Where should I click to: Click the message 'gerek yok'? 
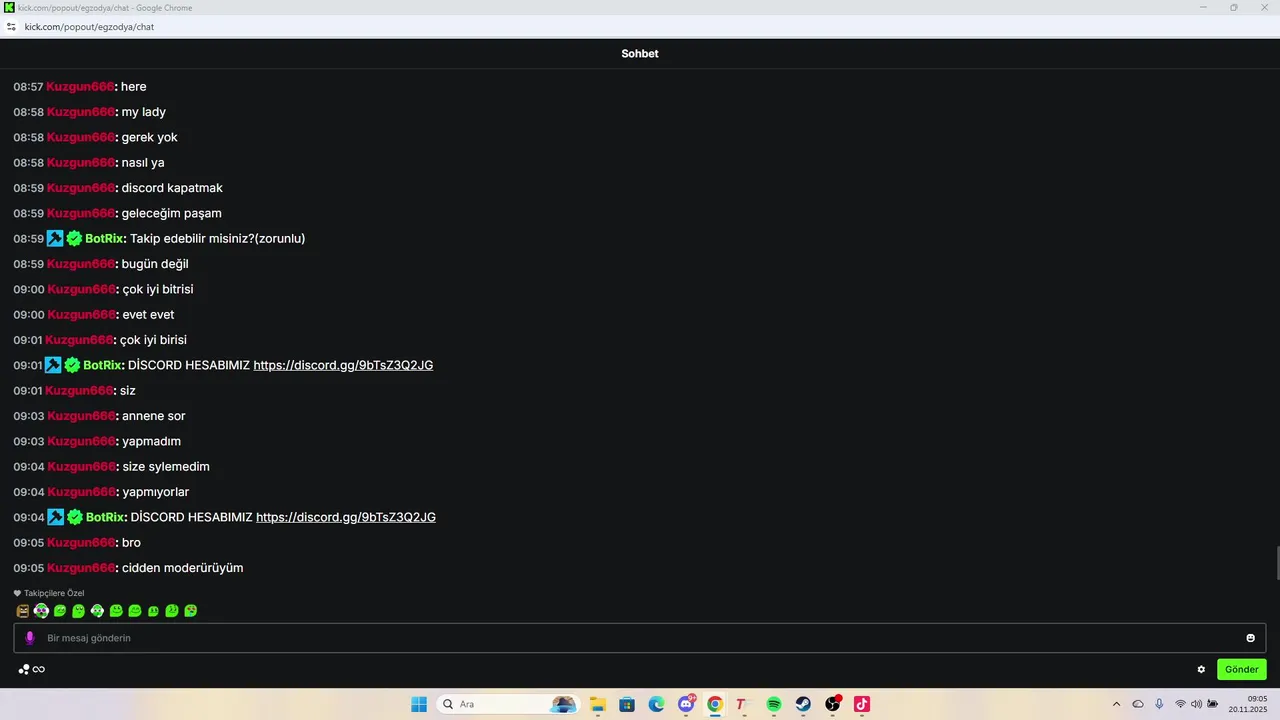pos(150,137)
